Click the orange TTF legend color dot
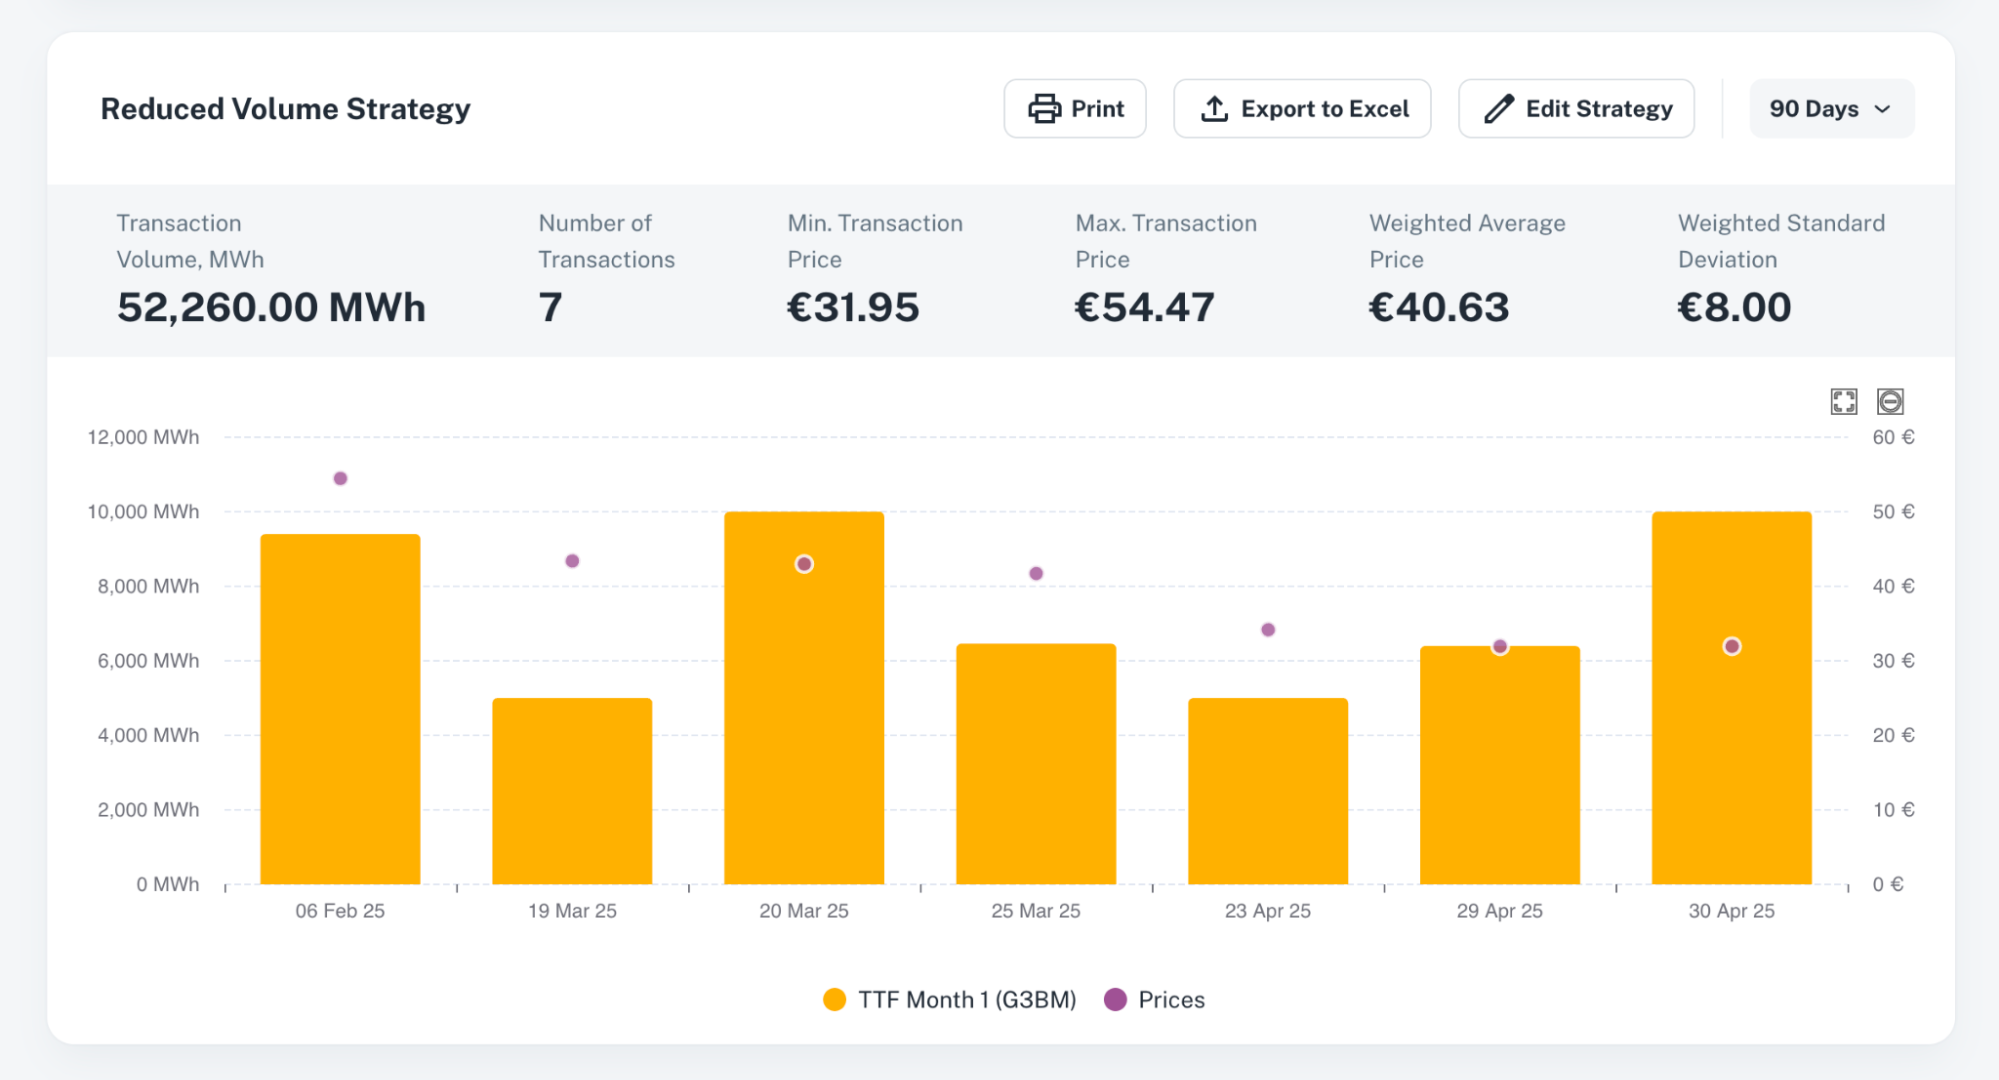The height and width of the screenshot is (1080, 1999). 834,1000
